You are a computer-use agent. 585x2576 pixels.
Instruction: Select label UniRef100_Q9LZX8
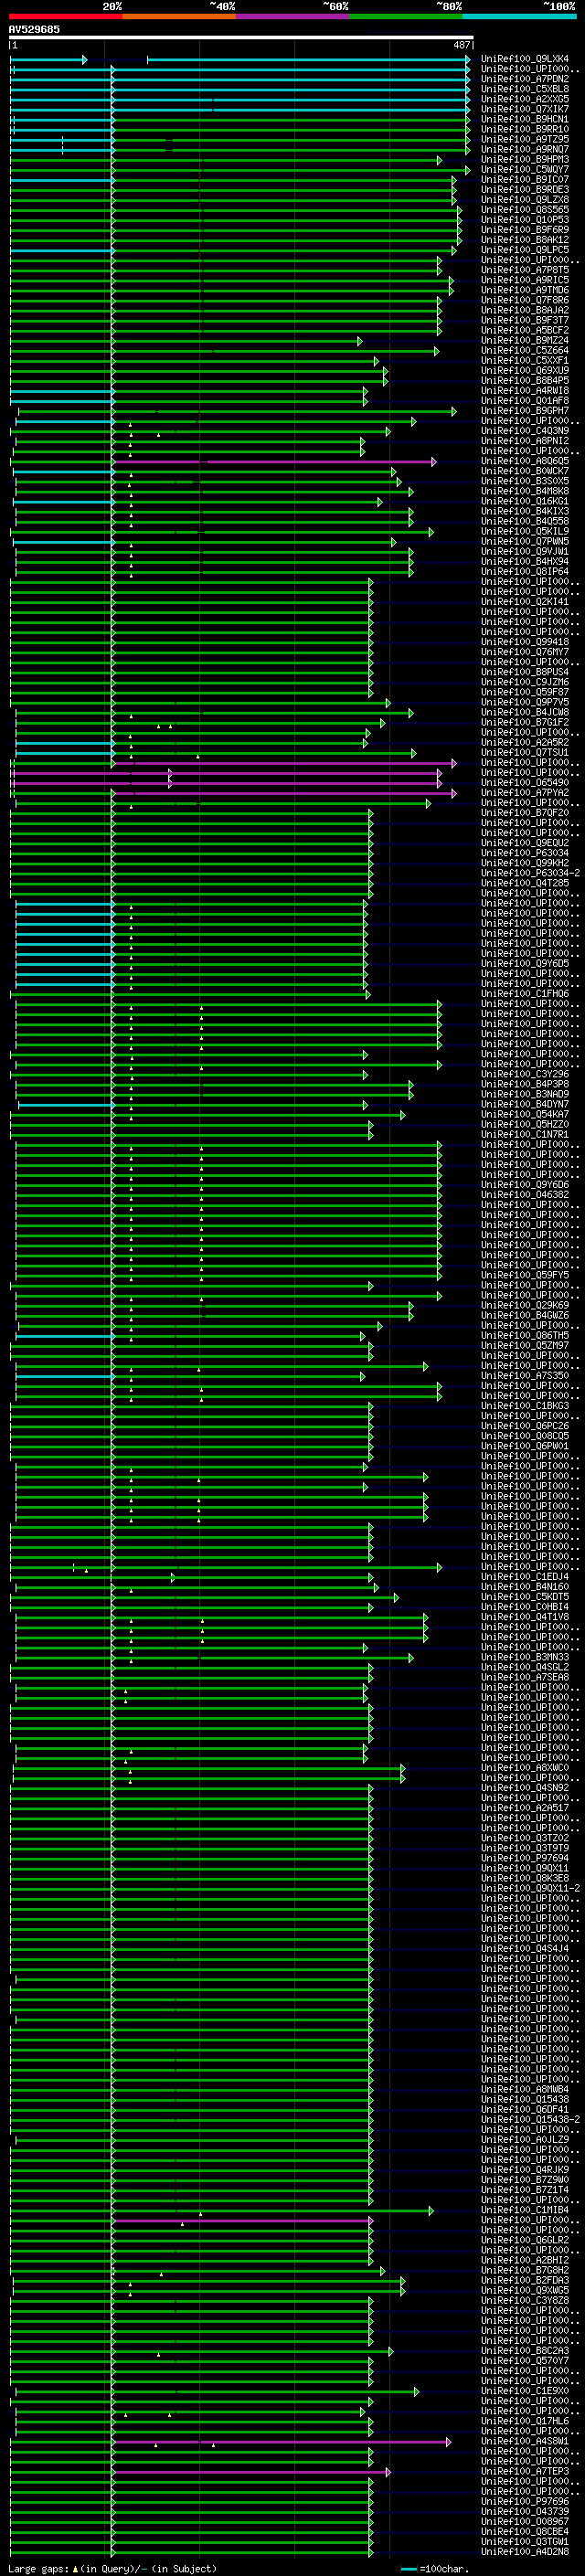tap(525, 200)
